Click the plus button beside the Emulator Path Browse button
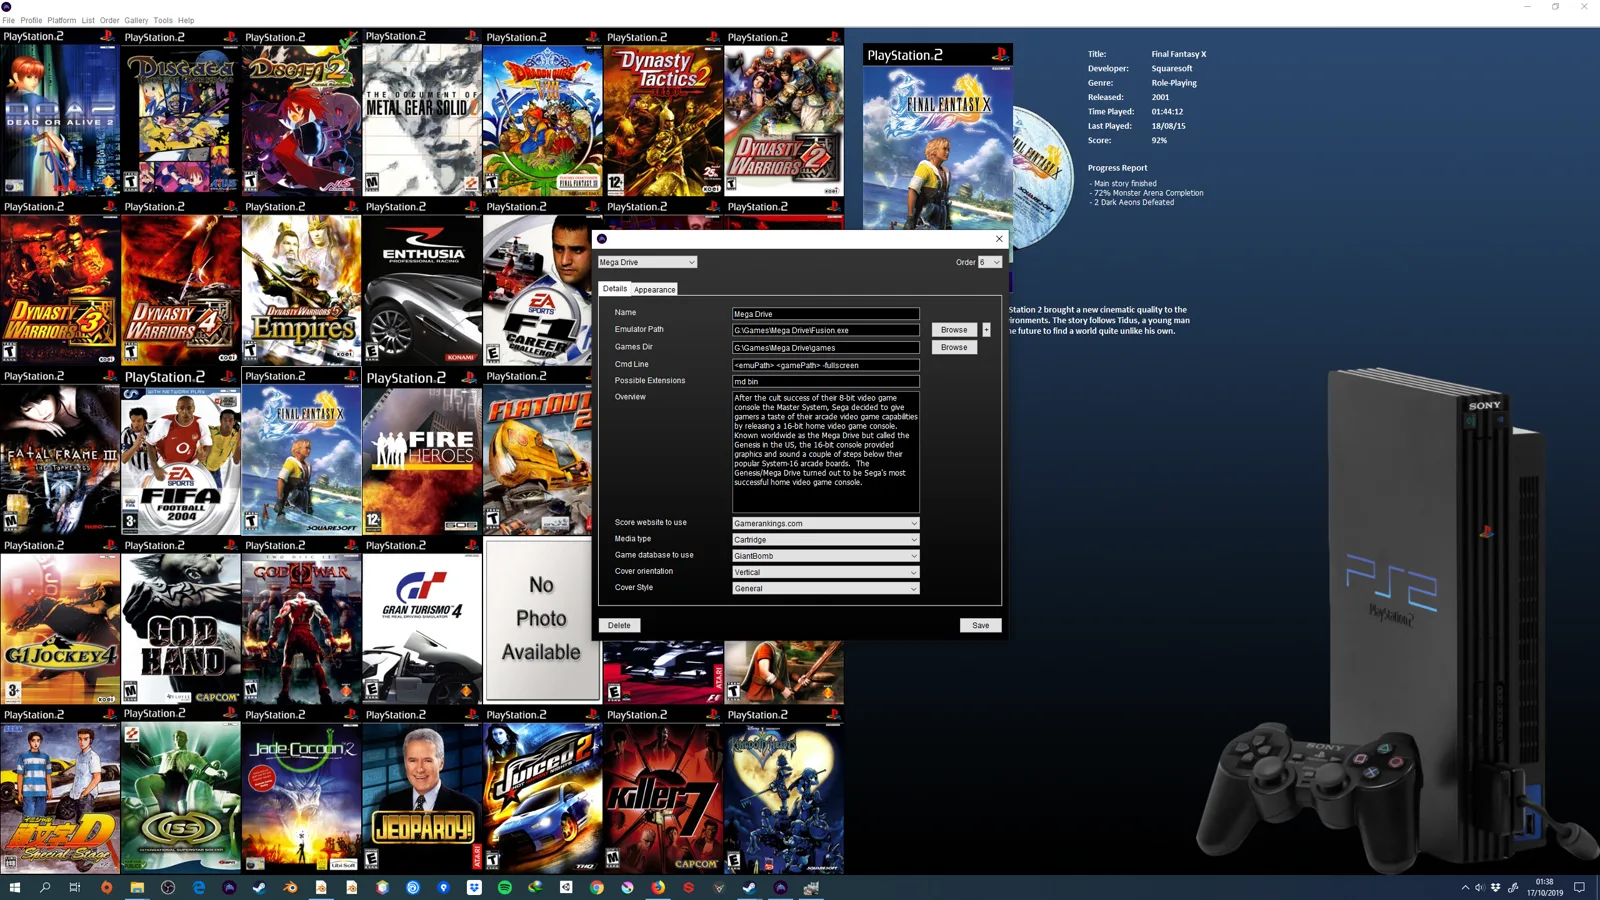 (x=986, y=329)
